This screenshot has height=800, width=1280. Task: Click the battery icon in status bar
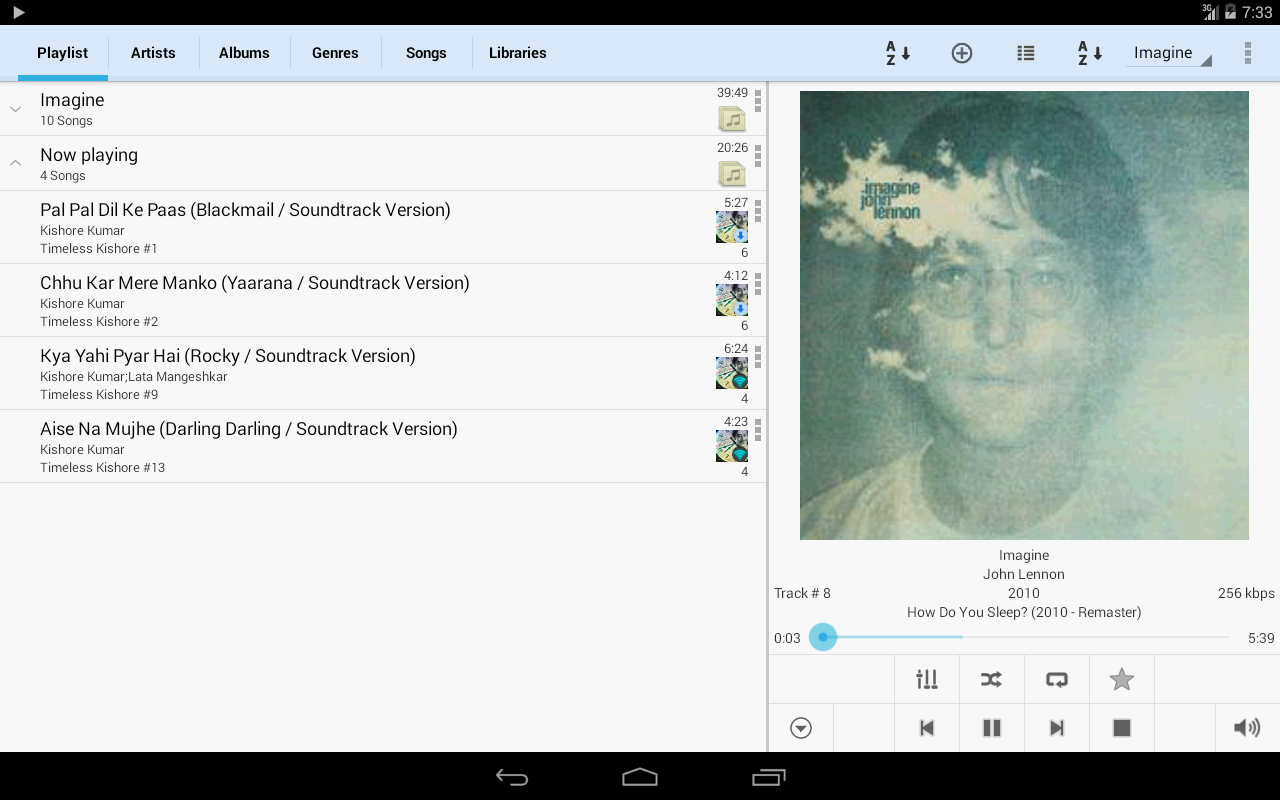coord(1230,12)
